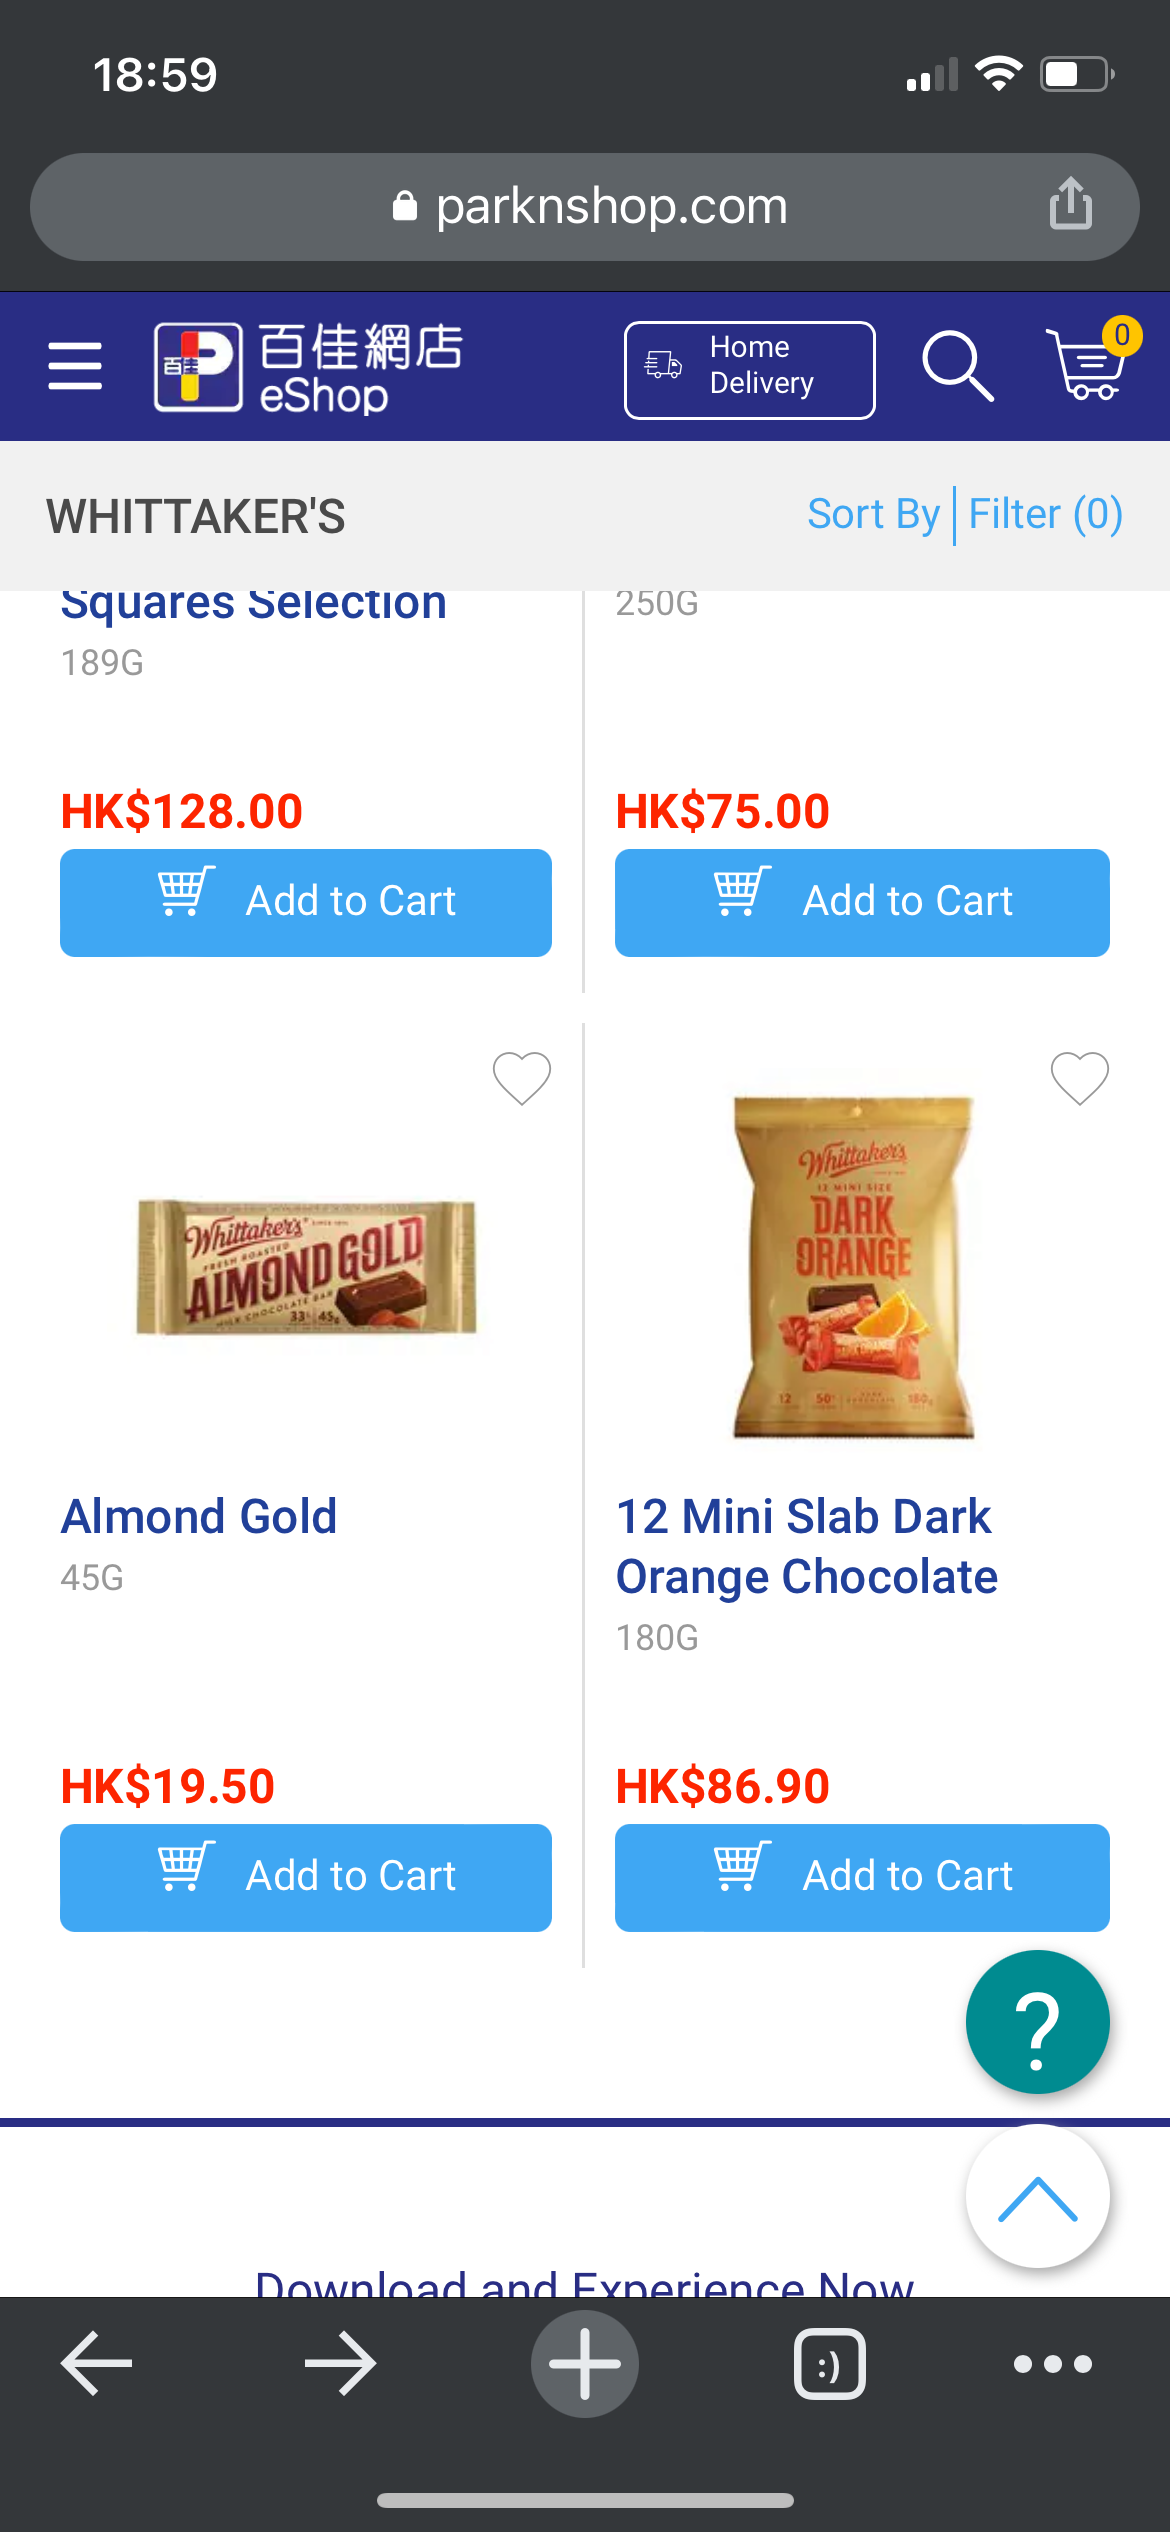Open a new browser tab with plus

(585, 2364)
